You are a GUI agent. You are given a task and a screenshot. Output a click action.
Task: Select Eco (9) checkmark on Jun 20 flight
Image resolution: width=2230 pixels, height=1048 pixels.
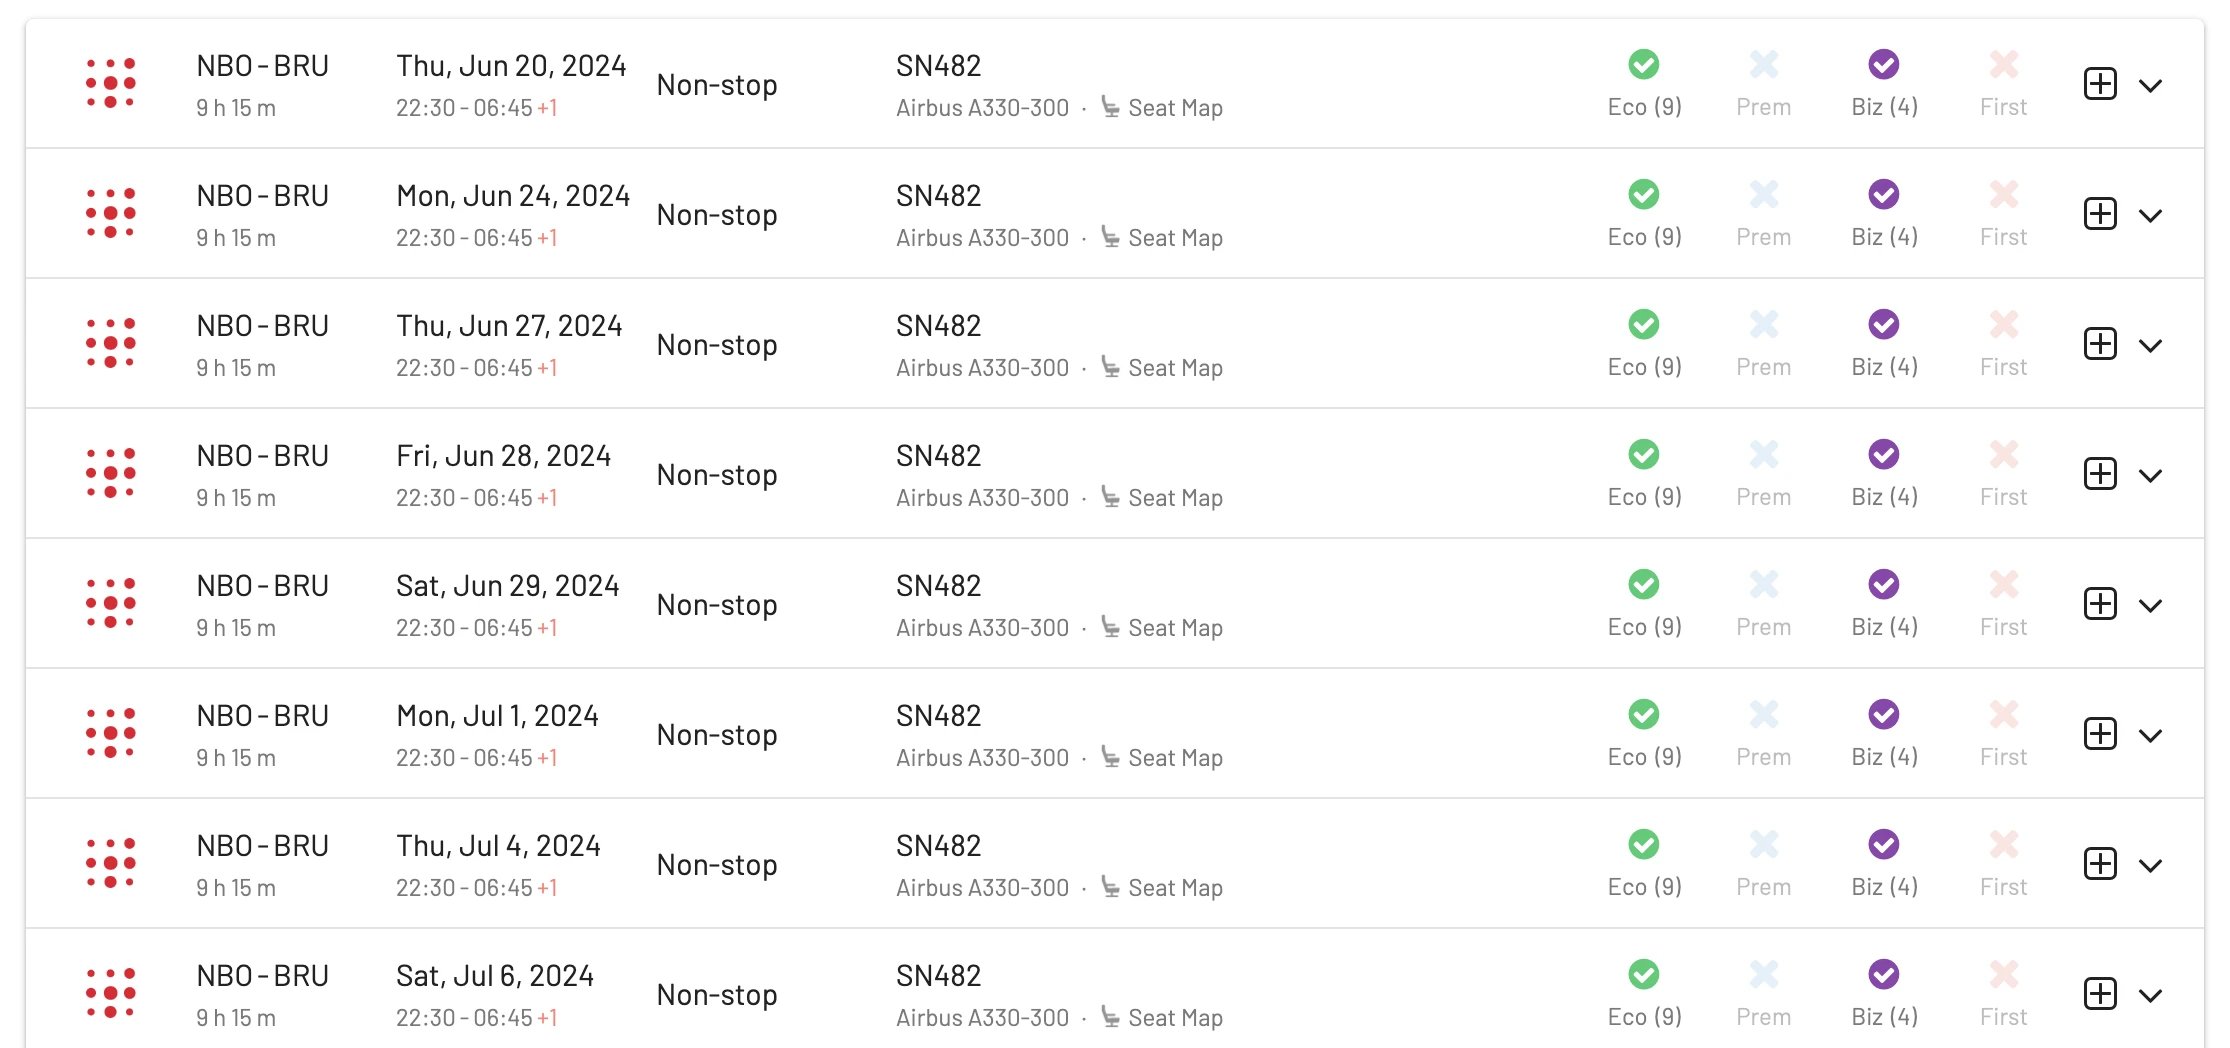click(1643, 64)
